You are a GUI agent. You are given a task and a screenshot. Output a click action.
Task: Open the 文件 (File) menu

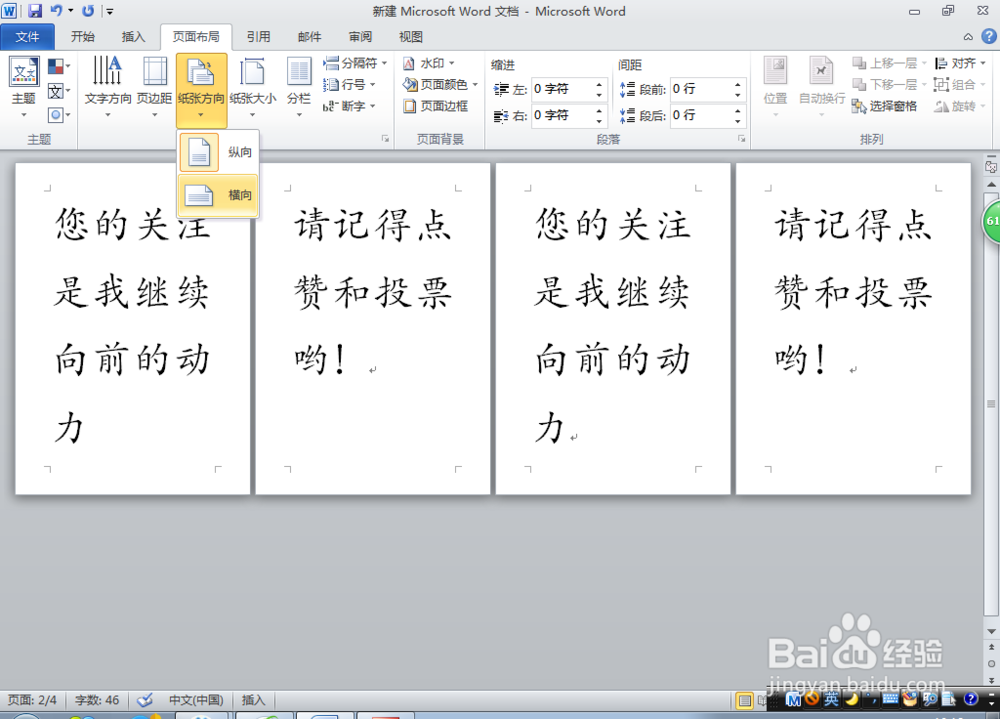27,36
